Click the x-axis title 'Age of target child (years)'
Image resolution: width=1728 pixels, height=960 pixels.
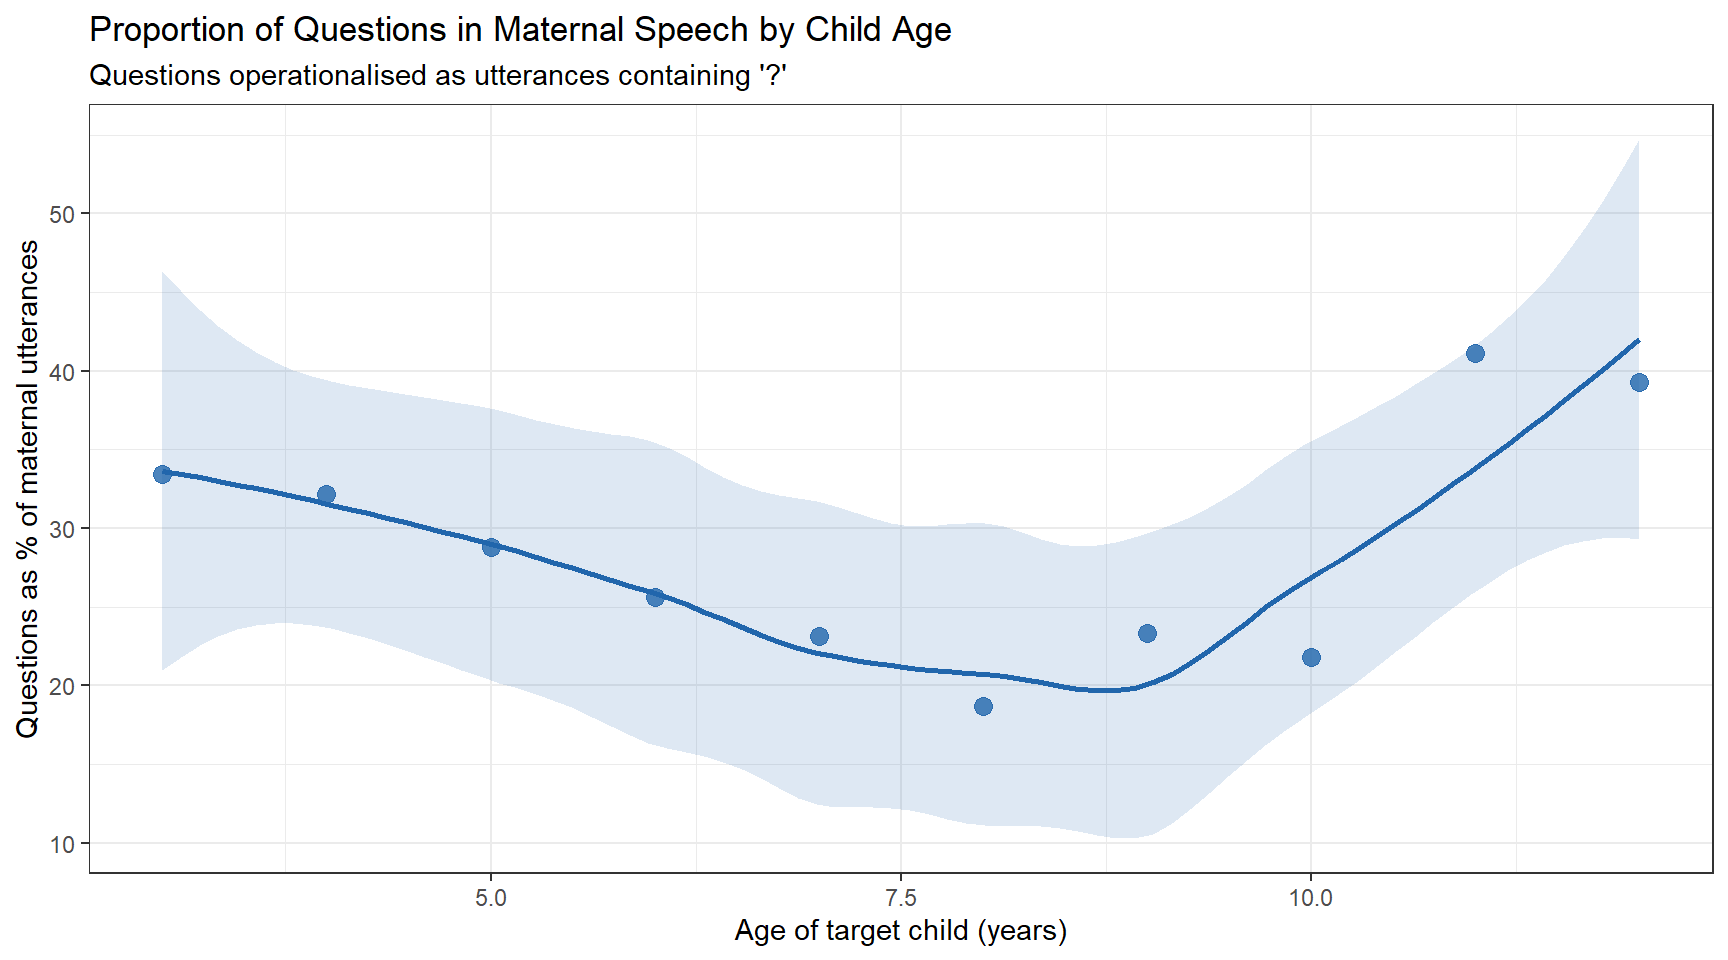(901, 931)
